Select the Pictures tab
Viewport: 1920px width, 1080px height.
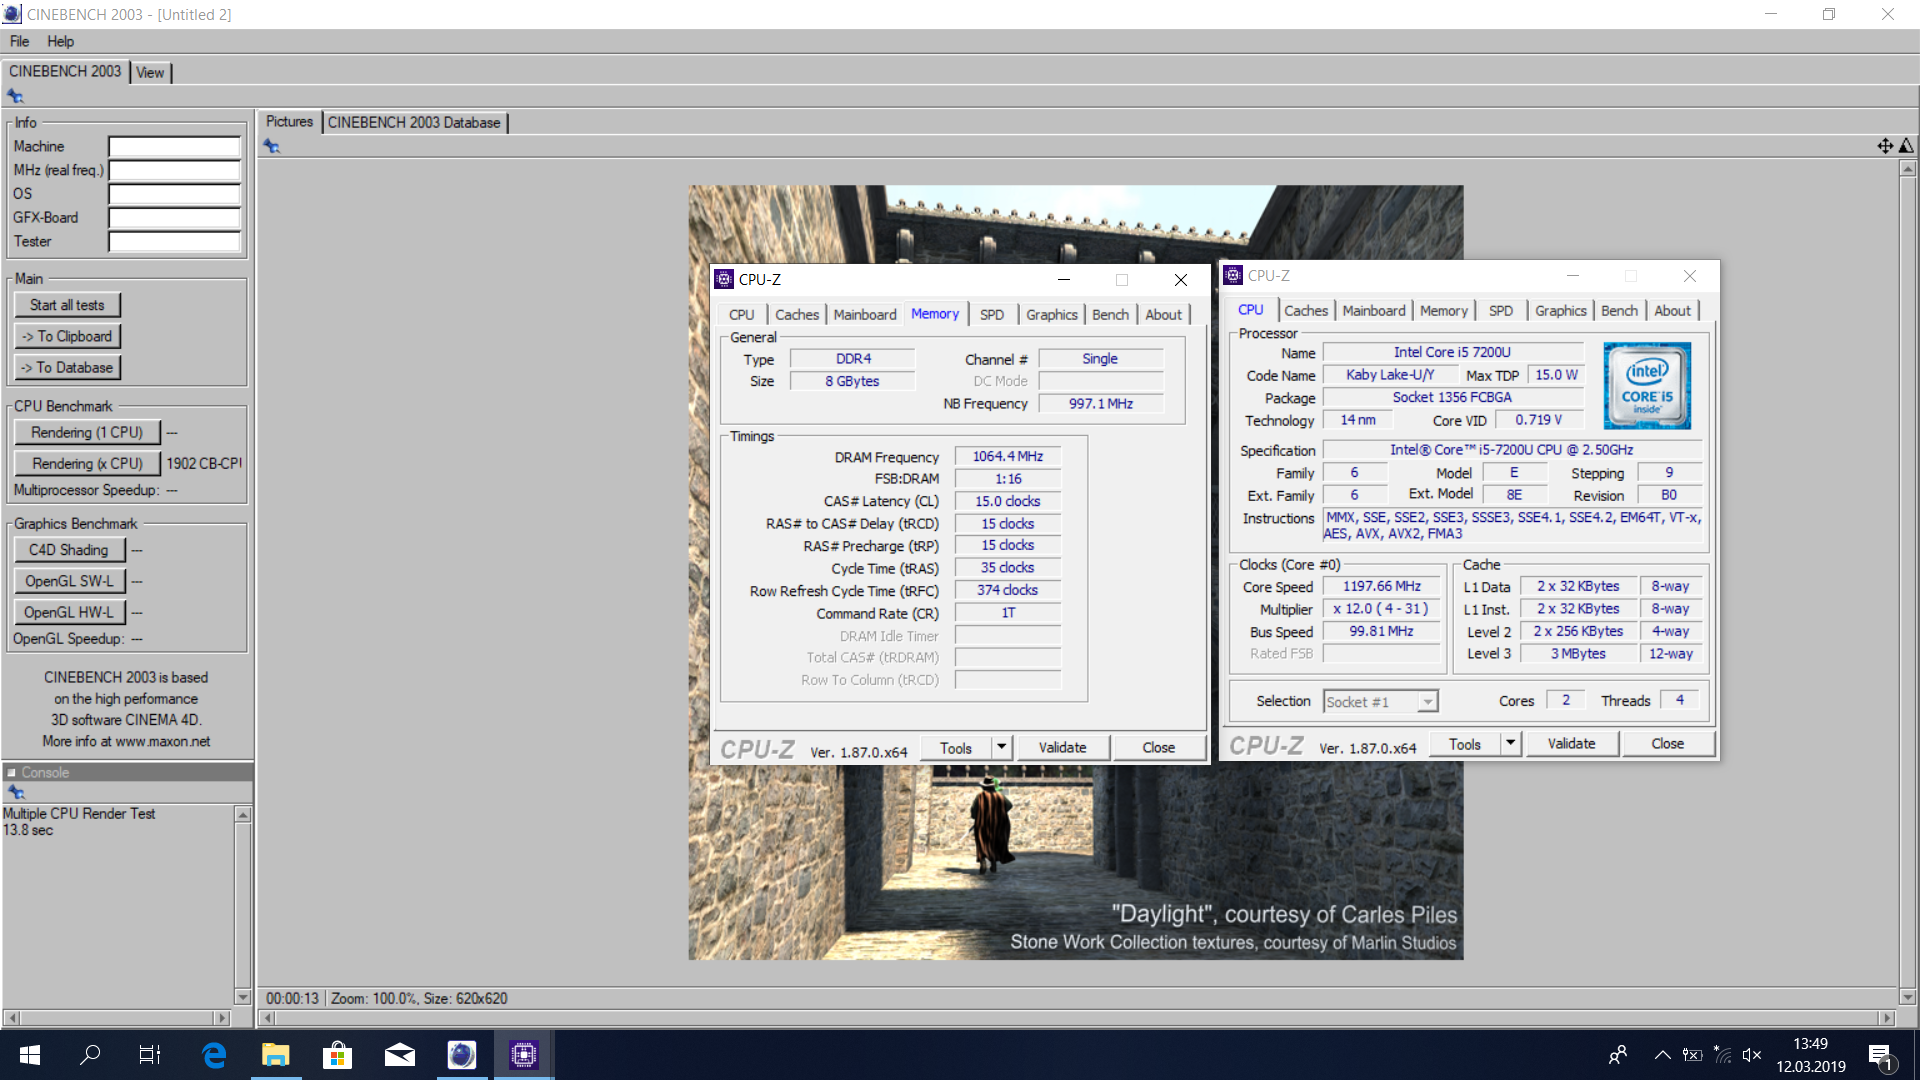pos(289,121)
